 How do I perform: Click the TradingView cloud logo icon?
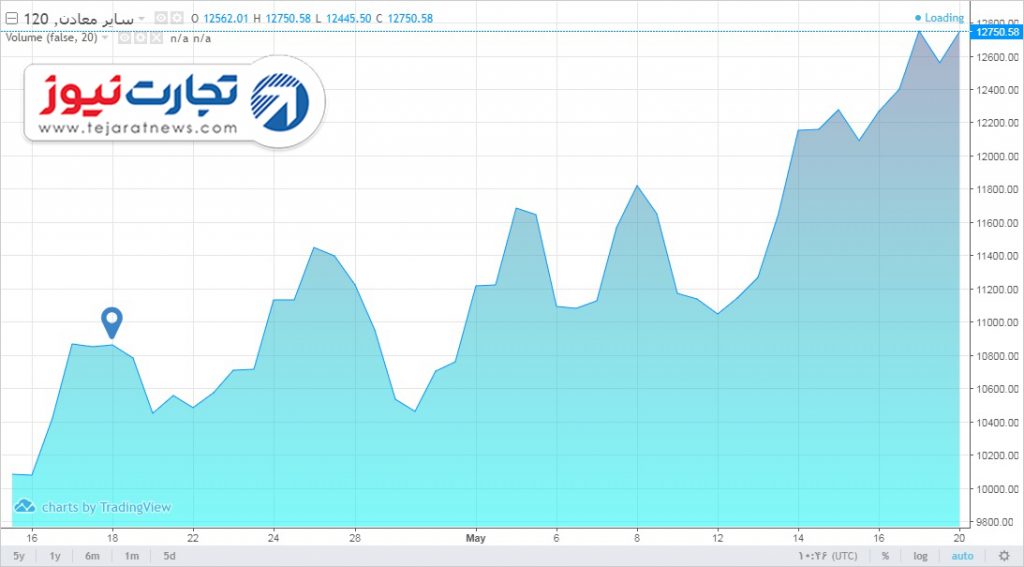click(24, 507)
